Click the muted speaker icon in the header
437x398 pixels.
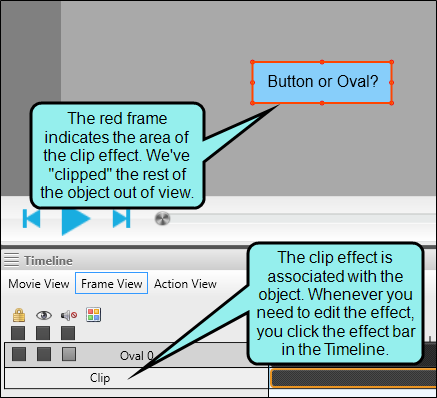[x=69, y=315]
